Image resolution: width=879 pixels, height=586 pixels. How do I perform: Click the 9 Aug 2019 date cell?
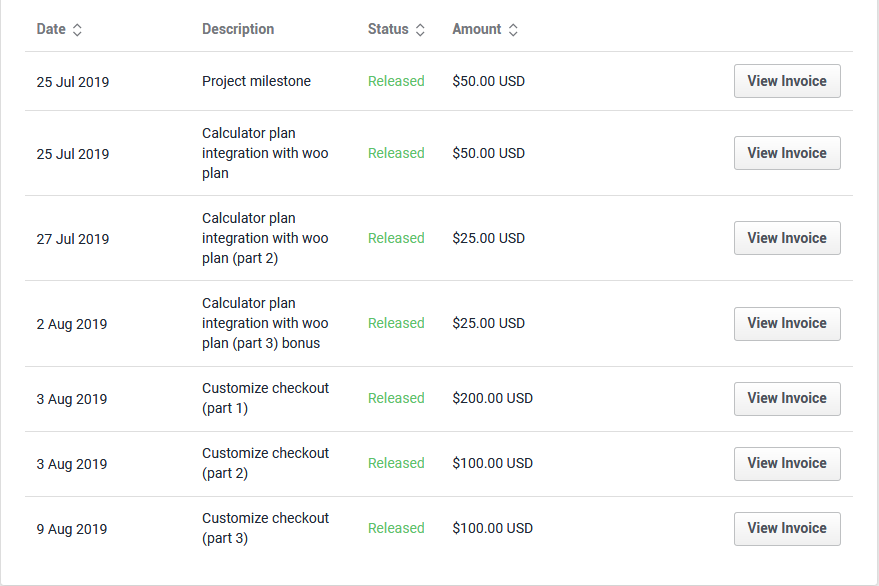point(72,529)
